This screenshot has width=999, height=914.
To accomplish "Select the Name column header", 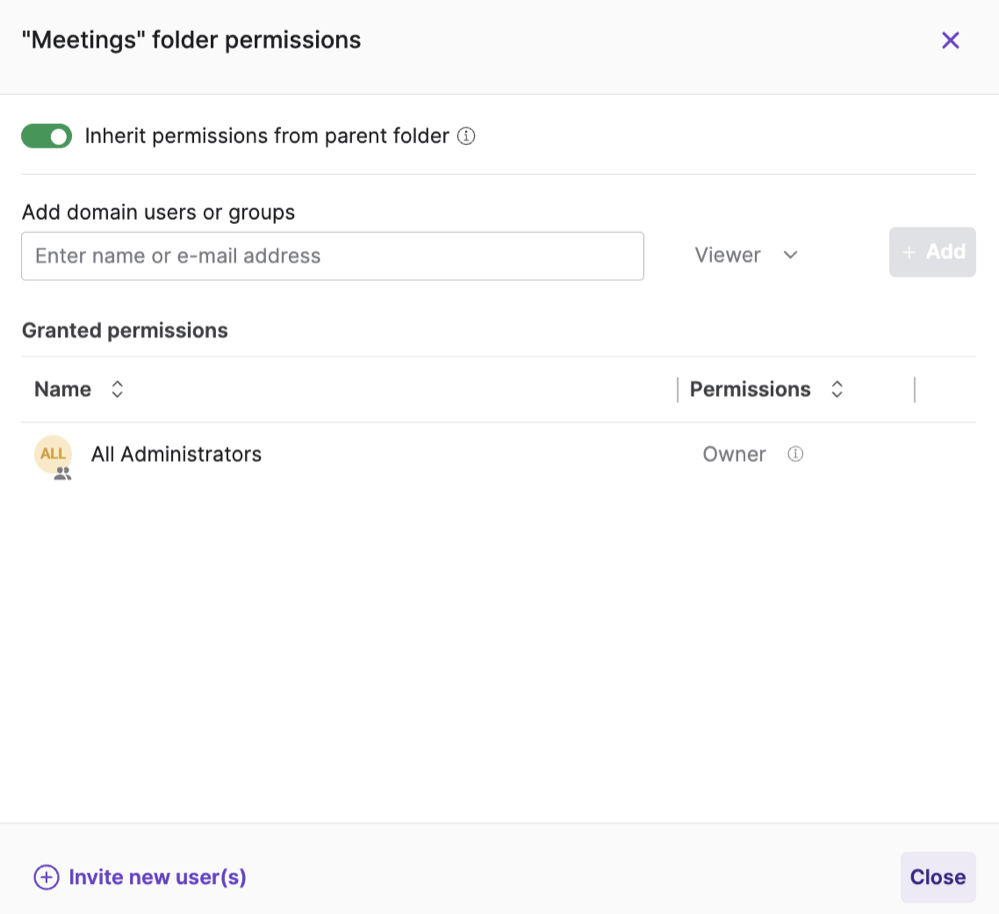I will pyautogui.click(x=61, y=389).
